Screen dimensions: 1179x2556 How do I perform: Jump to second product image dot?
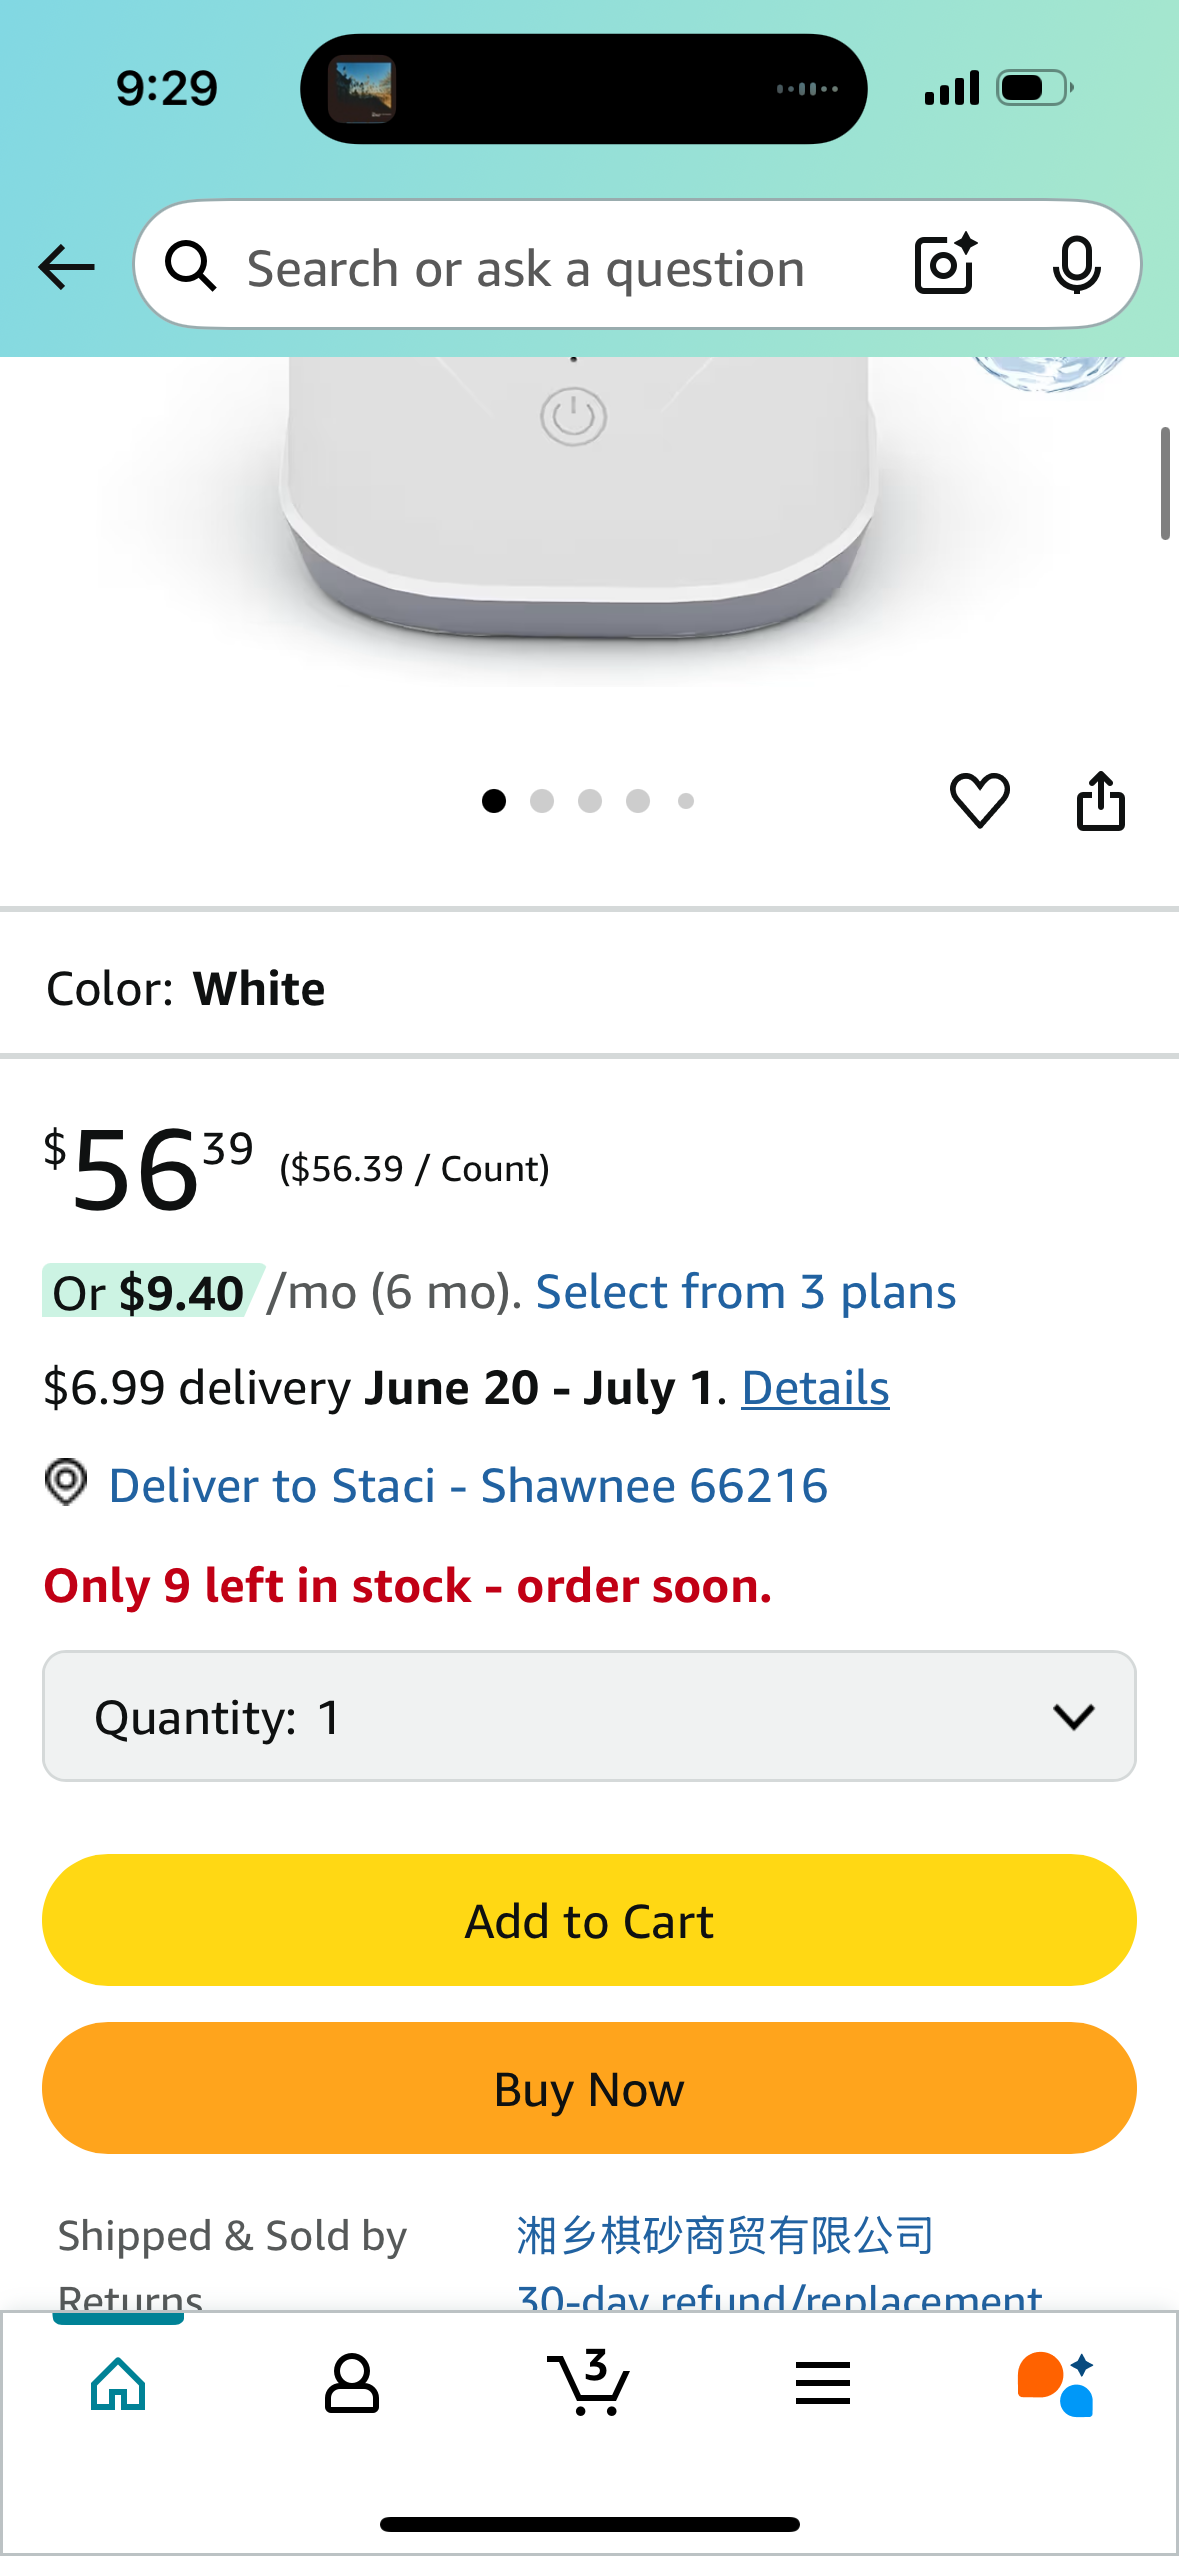(x=542, y=801)
